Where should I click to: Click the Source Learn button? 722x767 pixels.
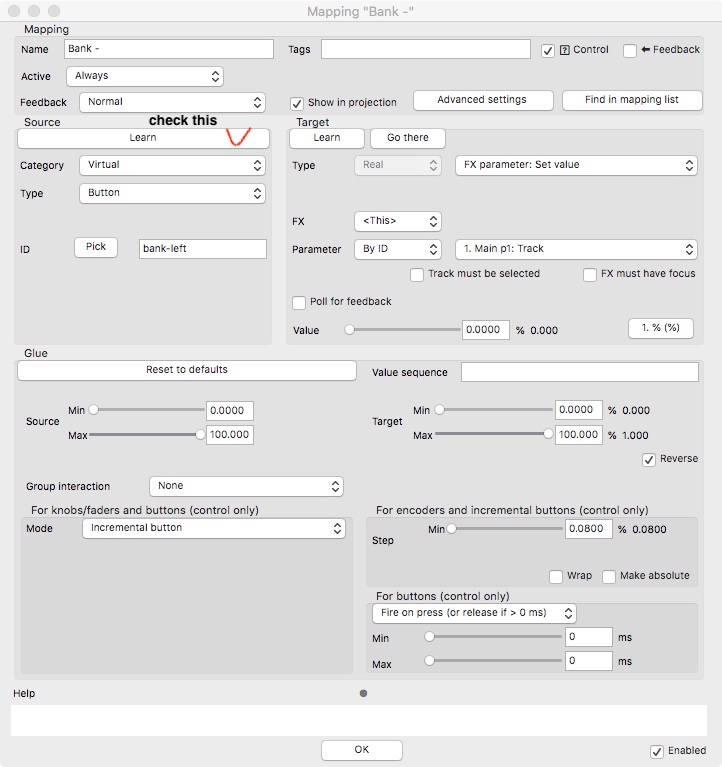coord(143,138)
